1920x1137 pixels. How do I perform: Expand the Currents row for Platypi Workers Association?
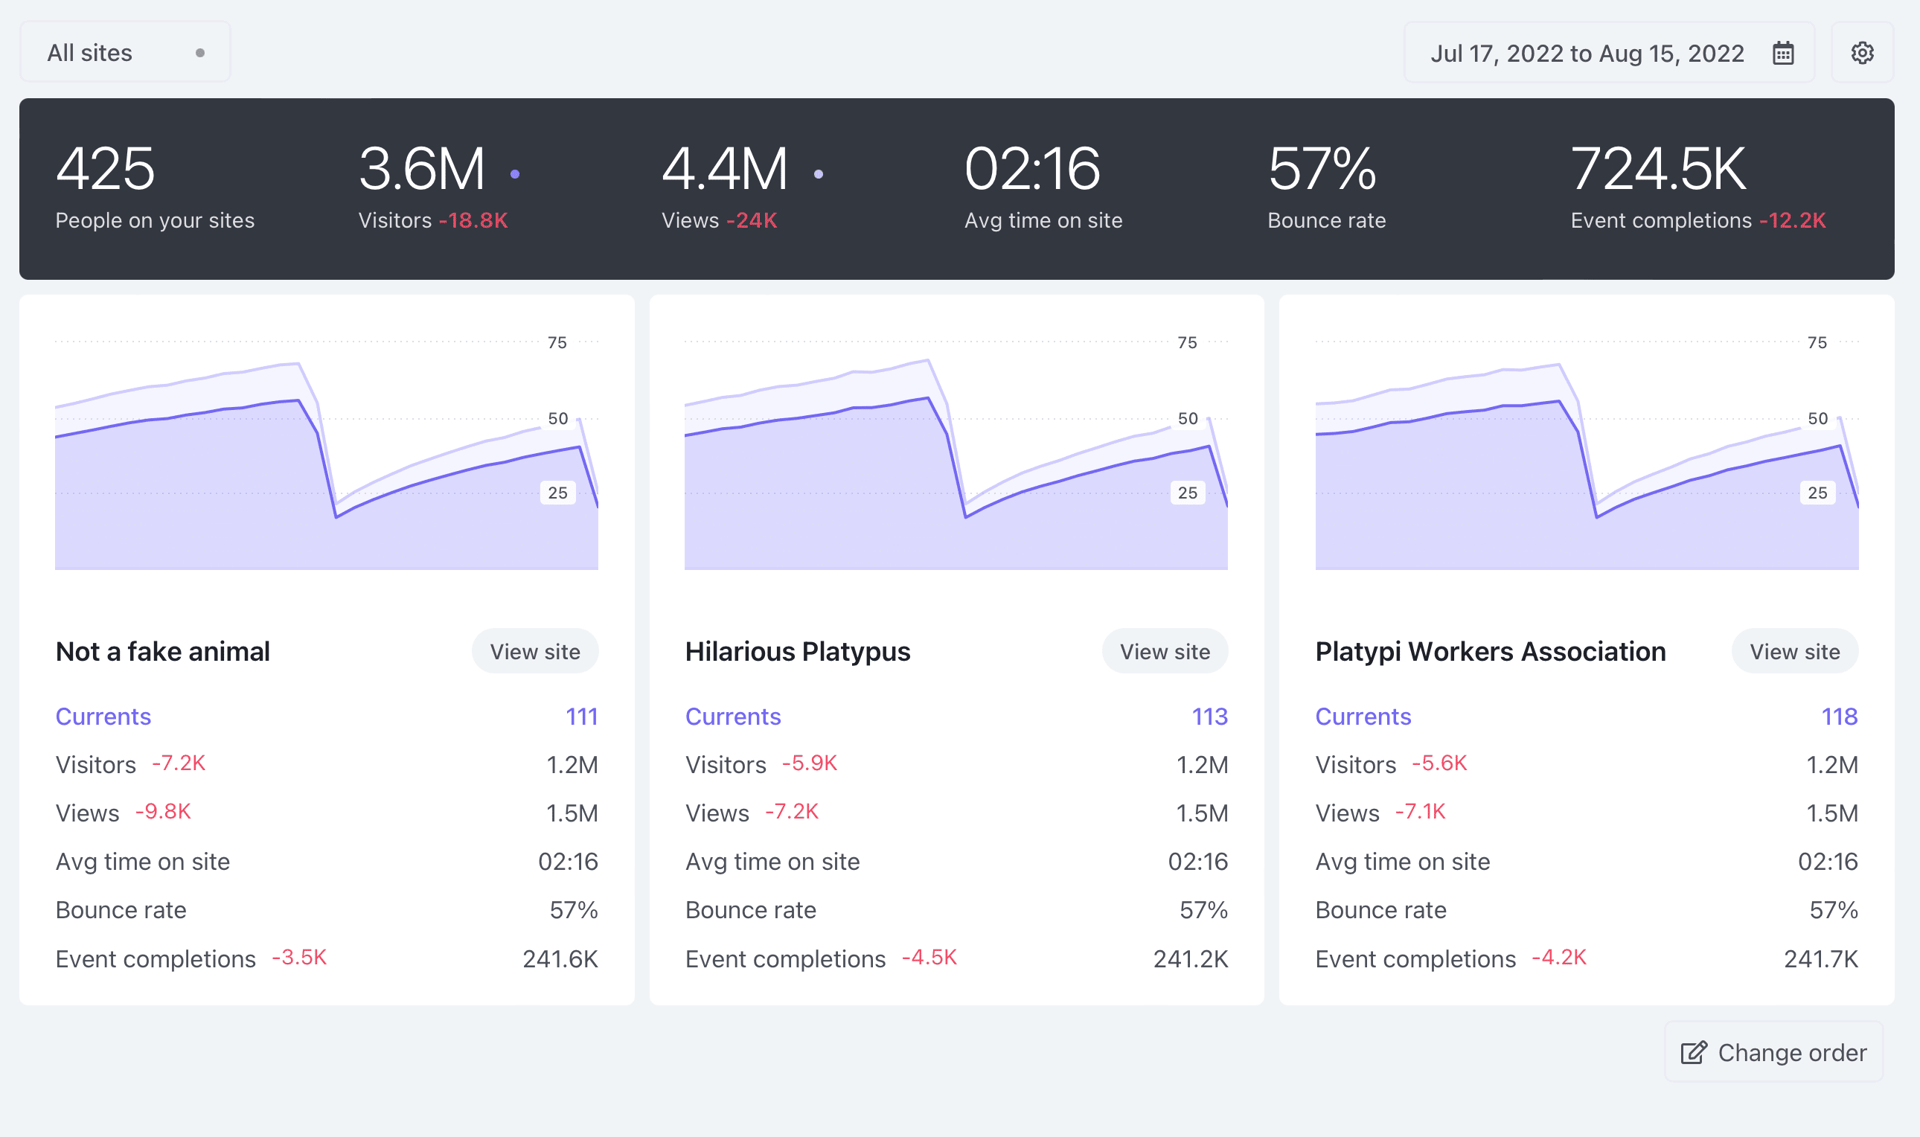click(x=1363, y=716)
